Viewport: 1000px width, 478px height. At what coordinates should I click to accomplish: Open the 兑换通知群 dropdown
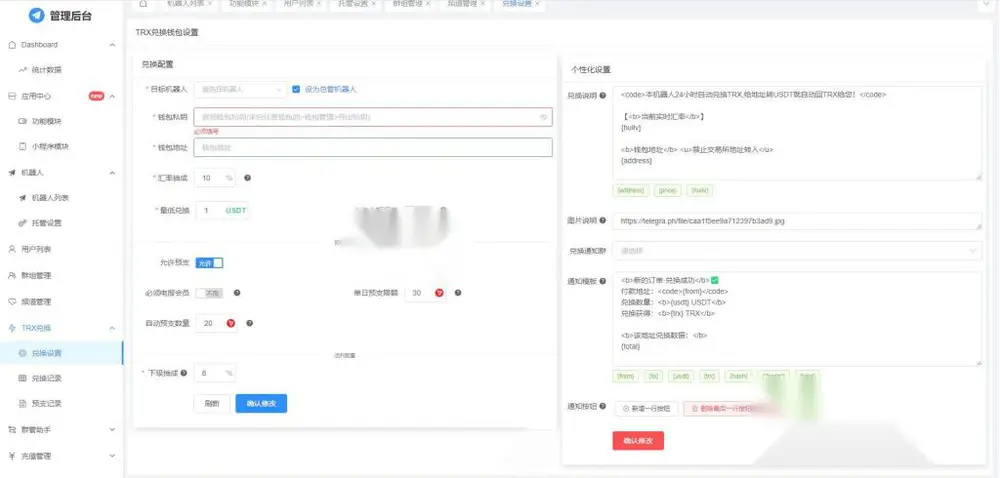pos(797,250)
